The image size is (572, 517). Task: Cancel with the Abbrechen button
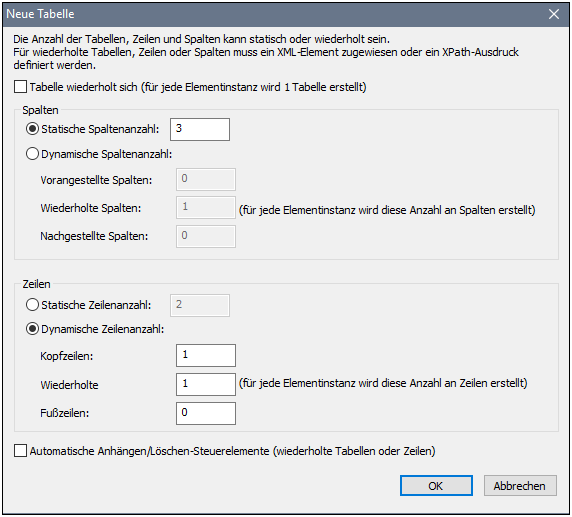[x=520, y=486]
